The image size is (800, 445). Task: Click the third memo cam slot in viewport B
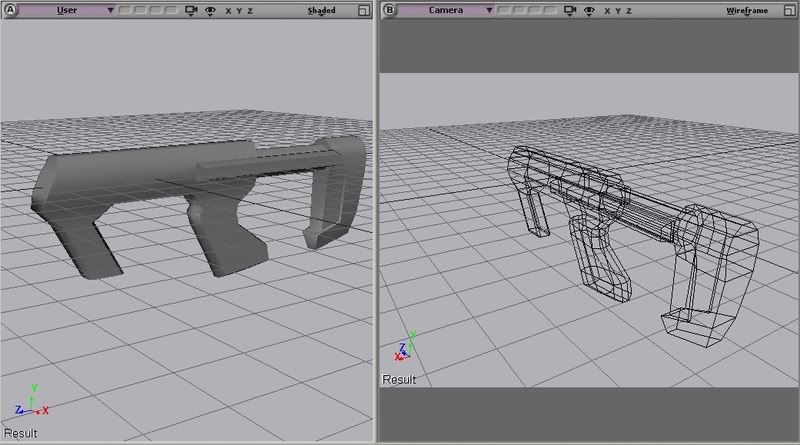click(x=535, y=10)
